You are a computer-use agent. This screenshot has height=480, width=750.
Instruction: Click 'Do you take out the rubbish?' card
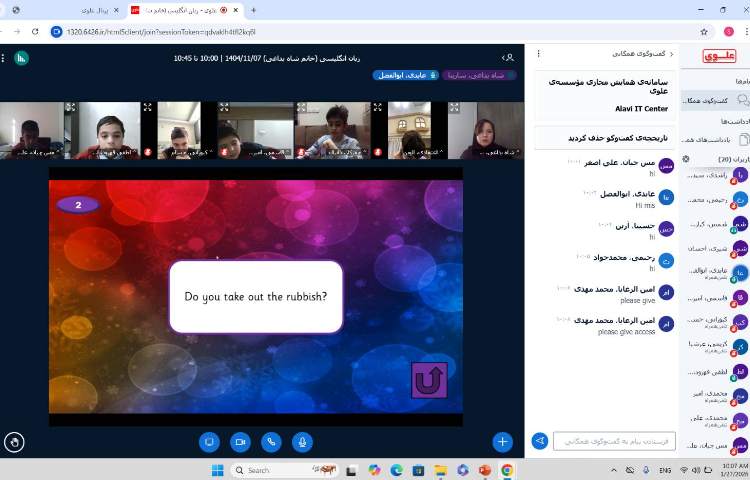(256, 296)
